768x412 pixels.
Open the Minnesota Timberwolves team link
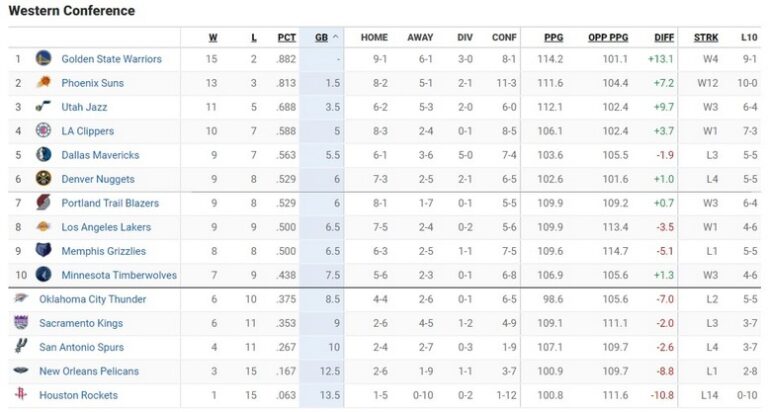click(119, 275)
